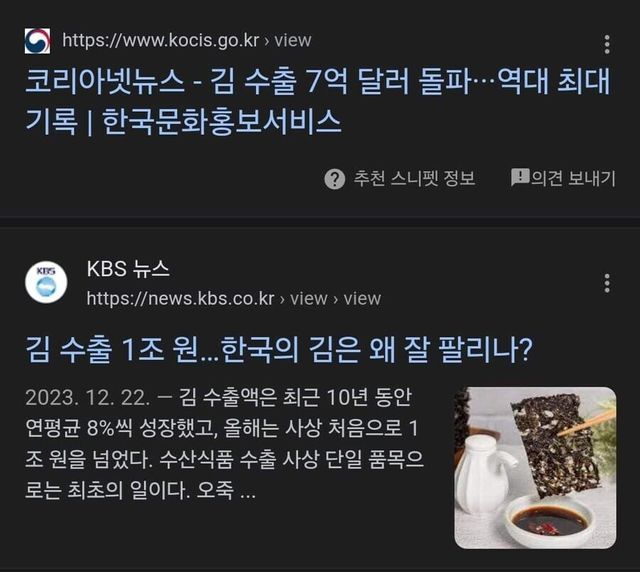Open the 코리아넷뉴스 김 수출 7억 달러 돌파 headline

(318, 101)
